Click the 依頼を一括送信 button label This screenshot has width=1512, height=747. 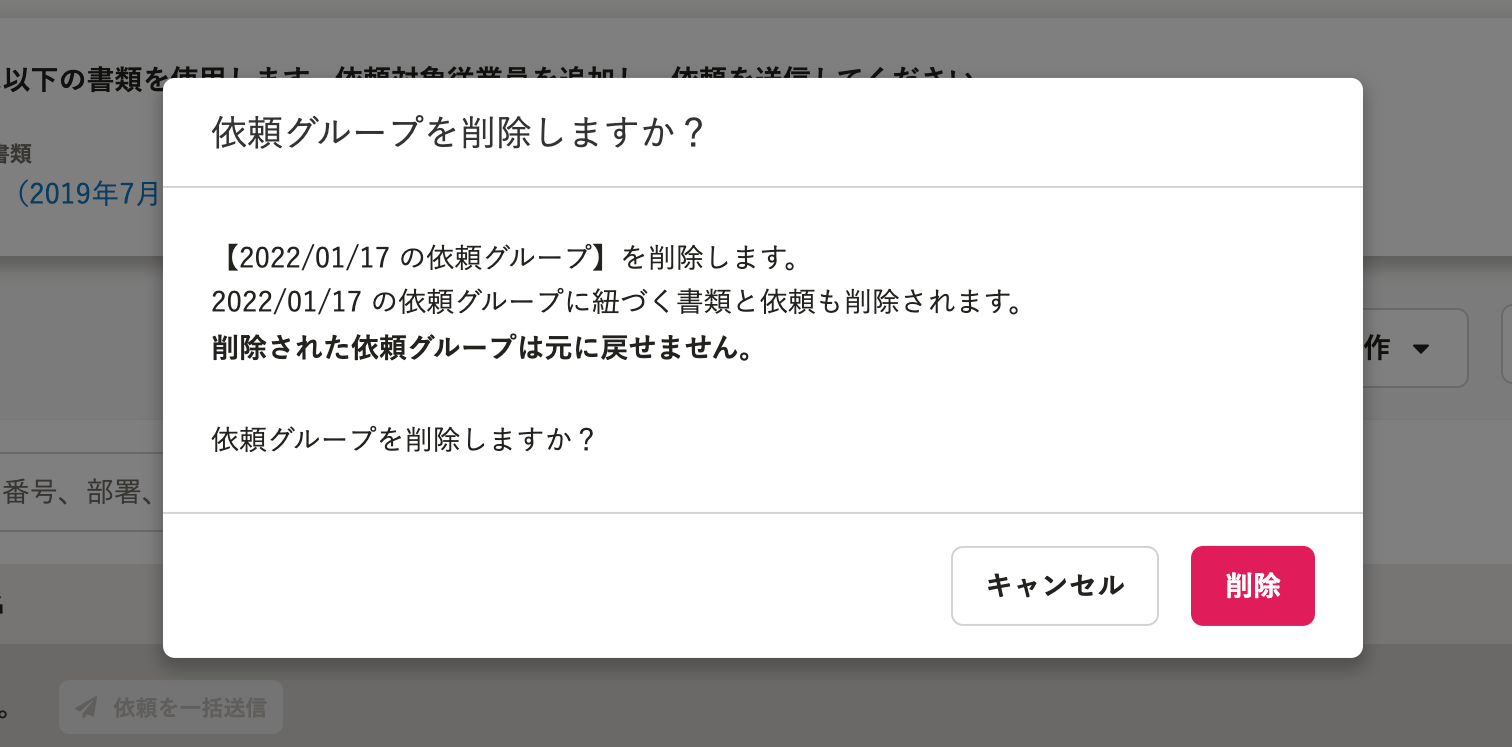[190, 708]
